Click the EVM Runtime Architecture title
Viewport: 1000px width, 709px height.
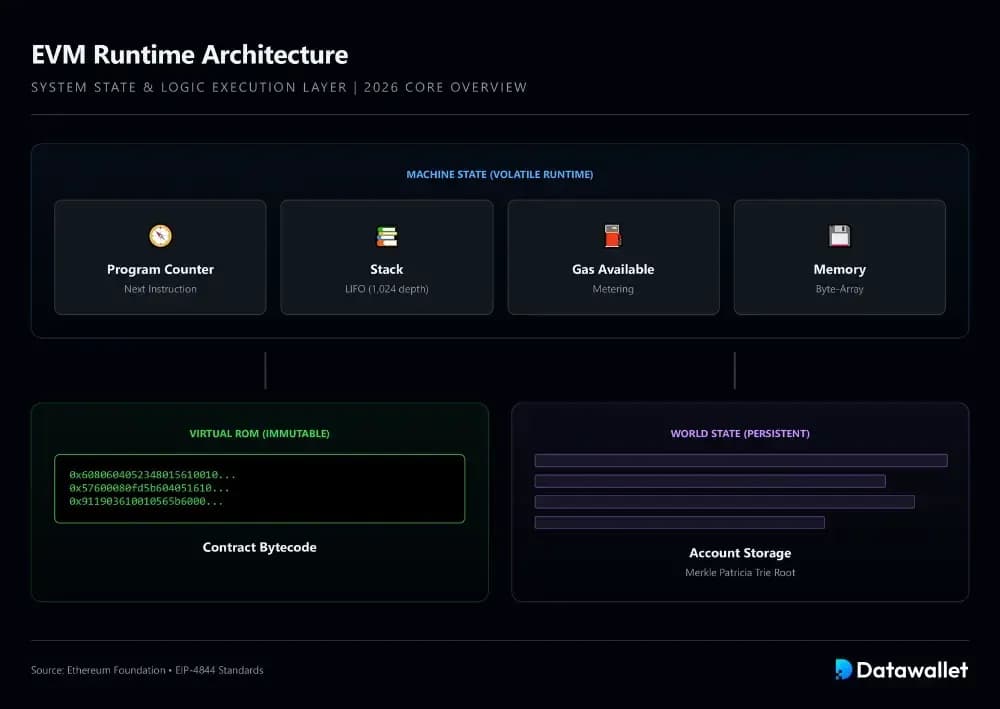click(190, 55)
